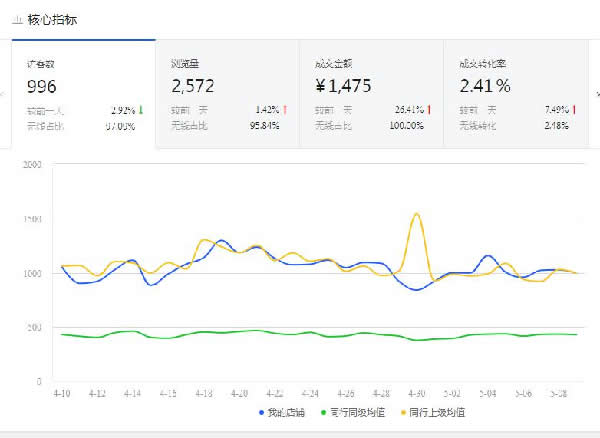Click red up arrow beside 7.49%

574,109
